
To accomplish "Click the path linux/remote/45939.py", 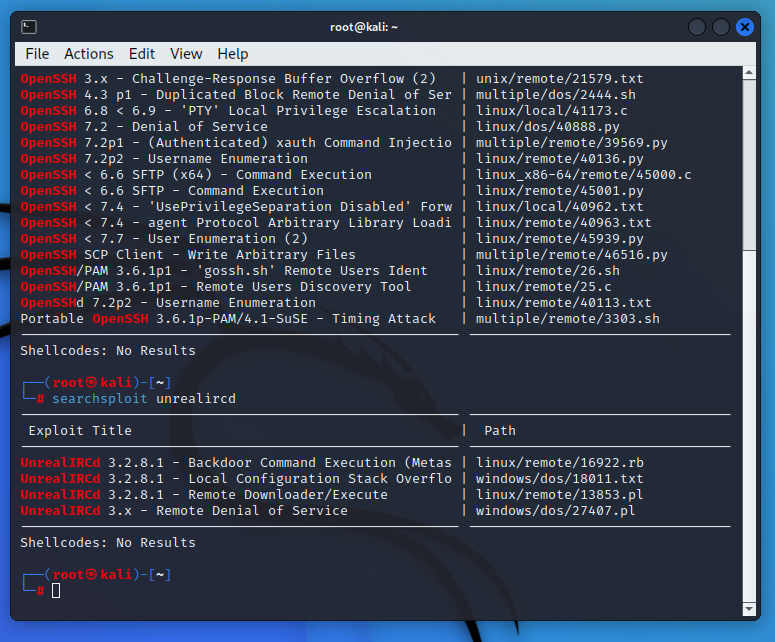I will pos(560,239).
